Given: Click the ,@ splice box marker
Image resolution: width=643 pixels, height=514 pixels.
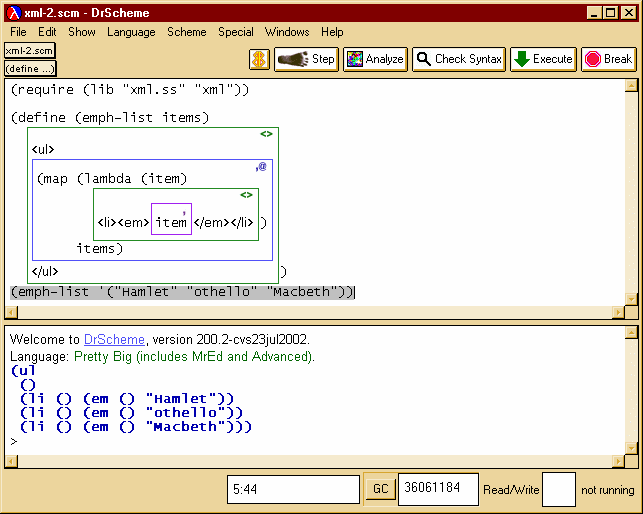Looking at the screenshot, I should (x=261, y=166).
